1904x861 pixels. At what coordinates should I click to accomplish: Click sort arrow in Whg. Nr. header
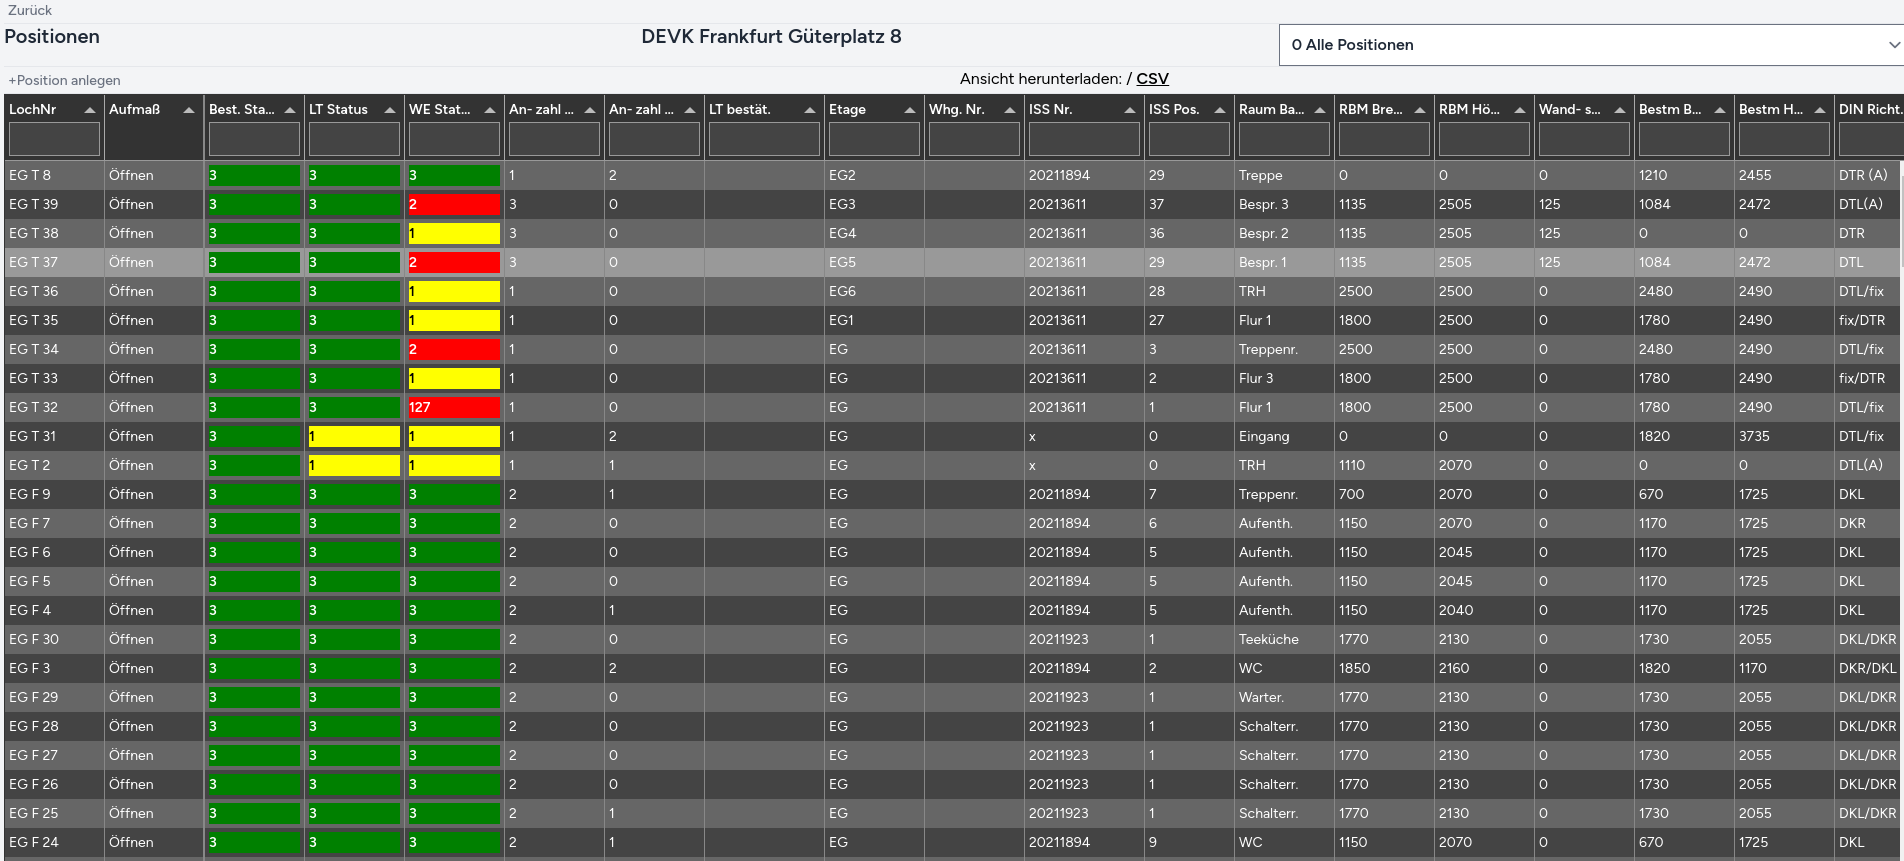tap(1009, 110)
